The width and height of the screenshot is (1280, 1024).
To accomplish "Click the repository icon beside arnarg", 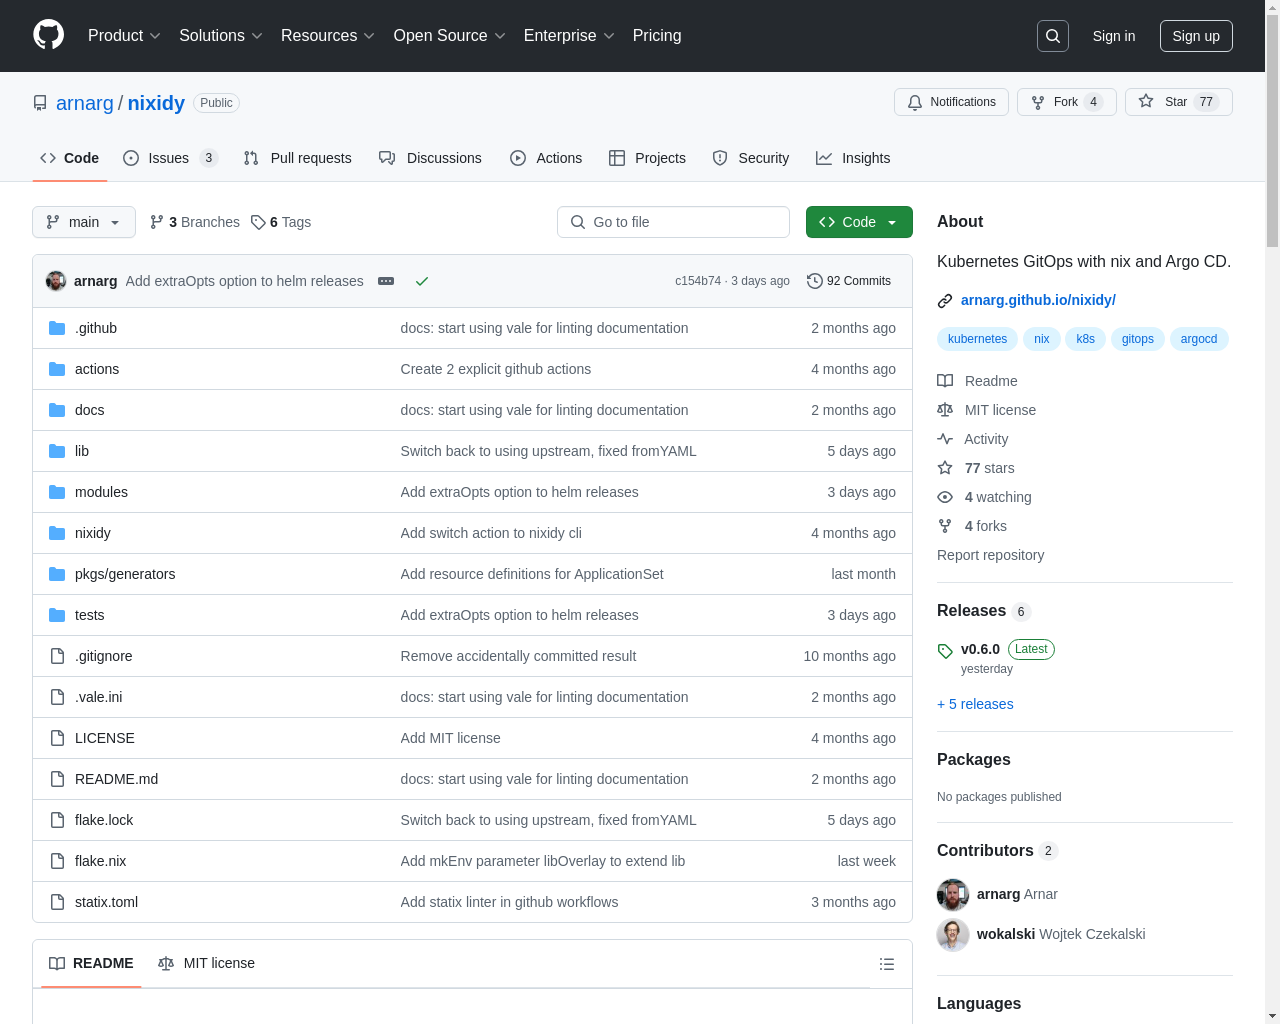I will click(x=40, y=103).
